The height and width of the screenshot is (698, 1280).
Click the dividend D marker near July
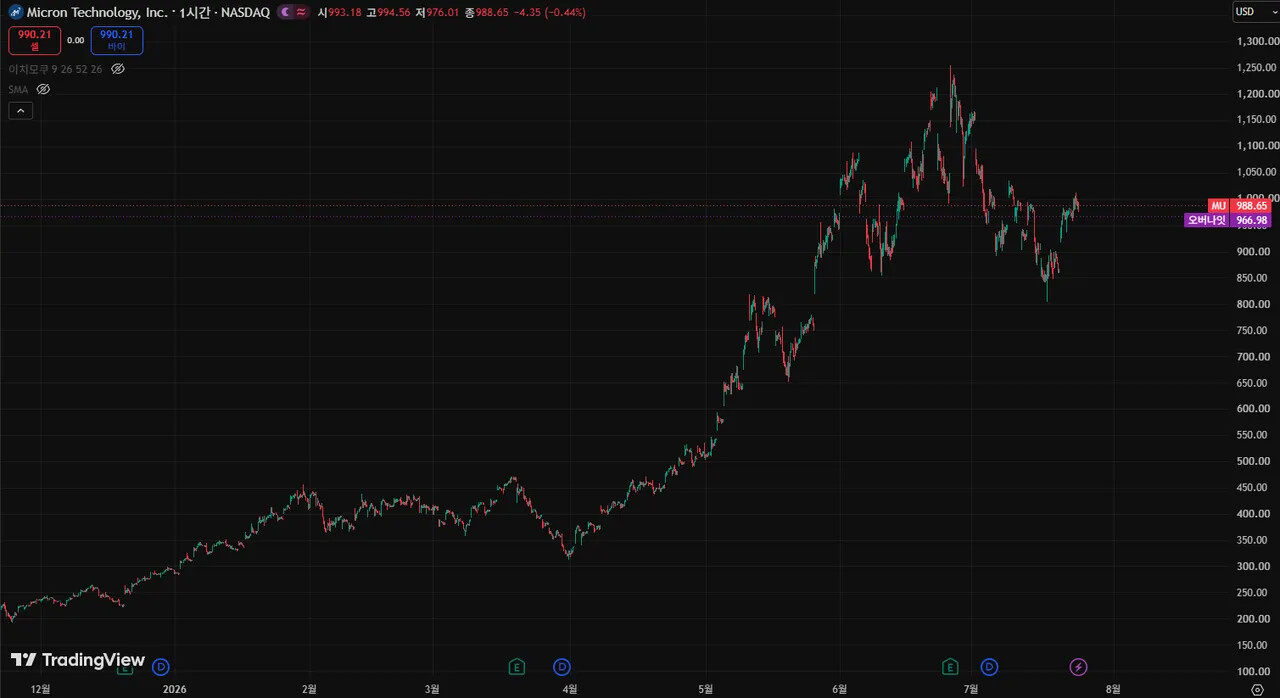(989, 667)
